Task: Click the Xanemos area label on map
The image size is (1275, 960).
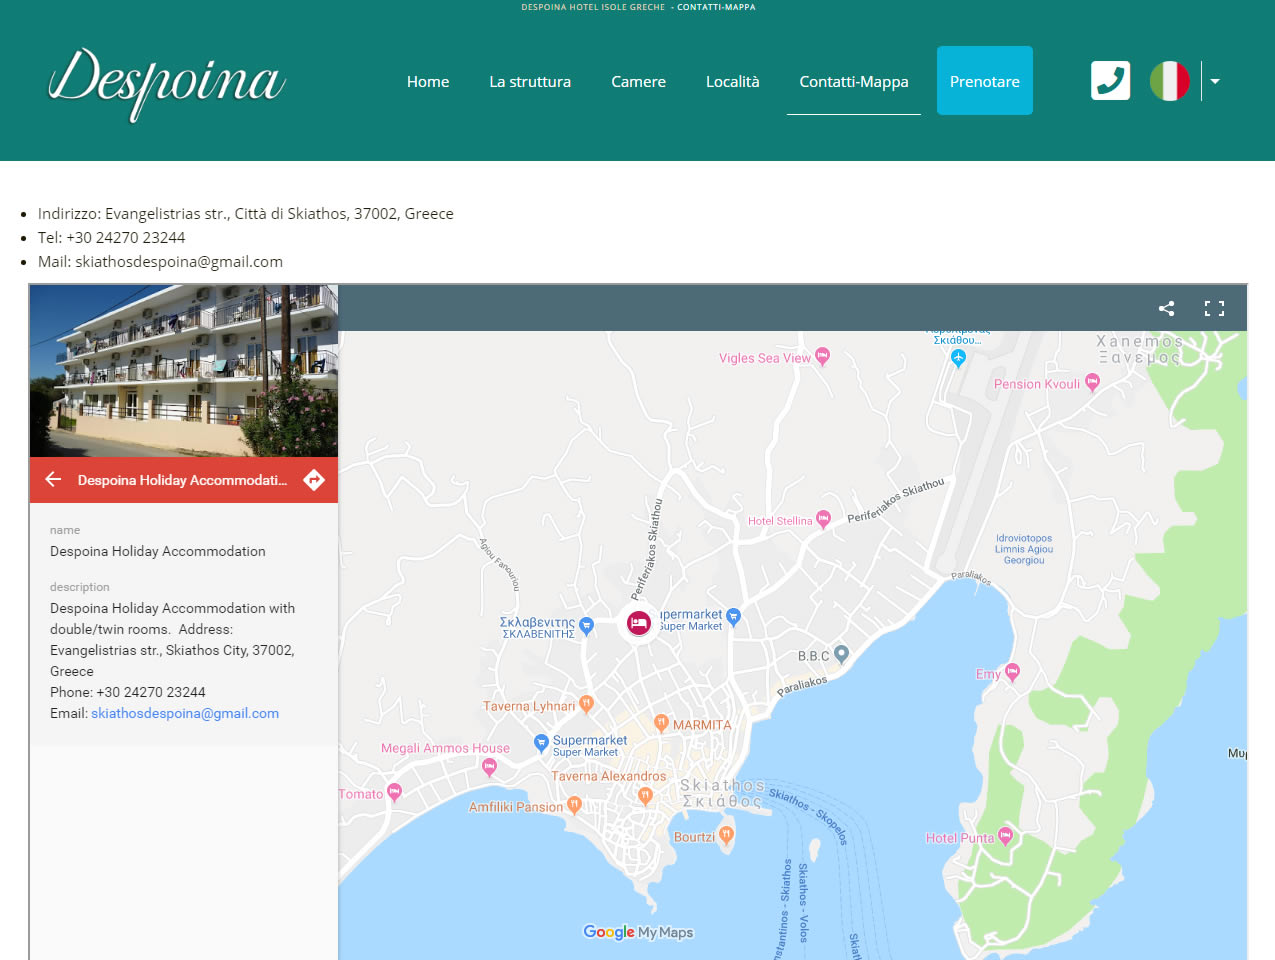Action: 1139,349
